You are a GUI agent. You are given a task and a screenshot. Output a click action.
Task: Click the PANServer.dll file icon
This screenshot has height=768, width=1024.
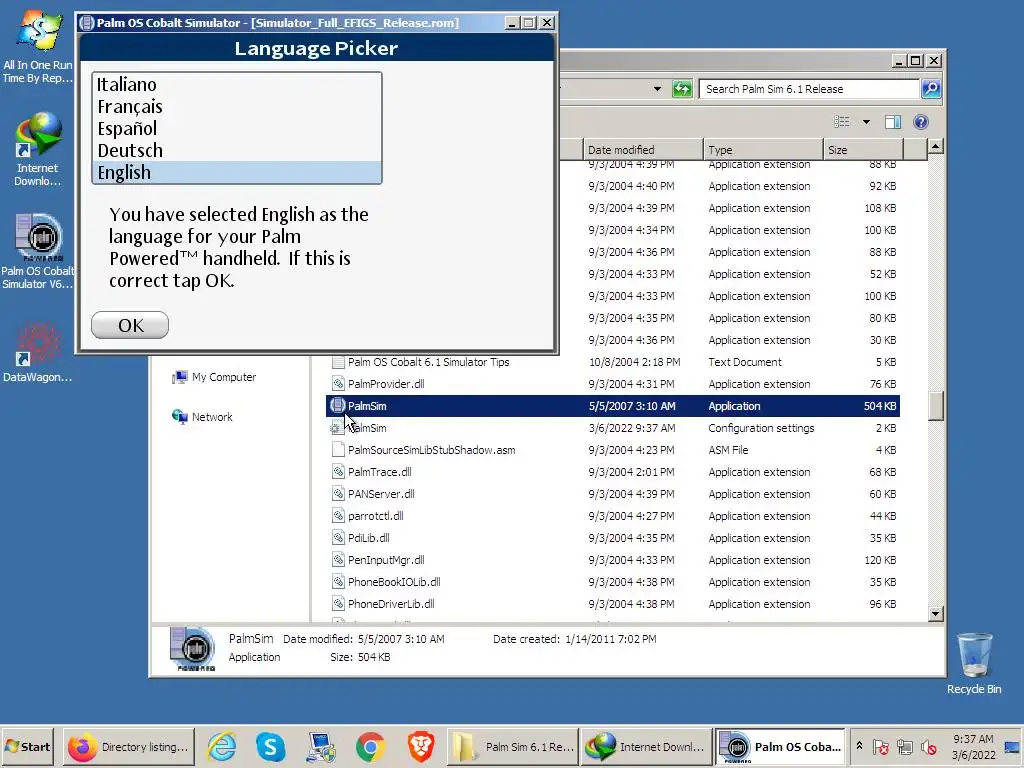pos(338,494)
